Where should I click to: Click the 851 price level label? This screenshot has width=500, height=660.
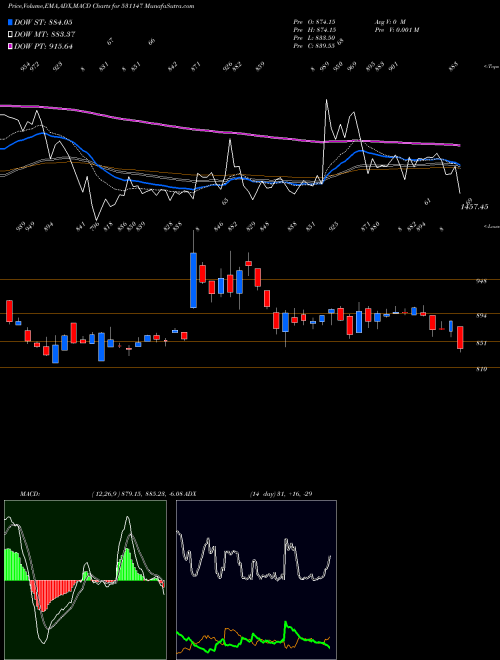(x=483, y=343)
